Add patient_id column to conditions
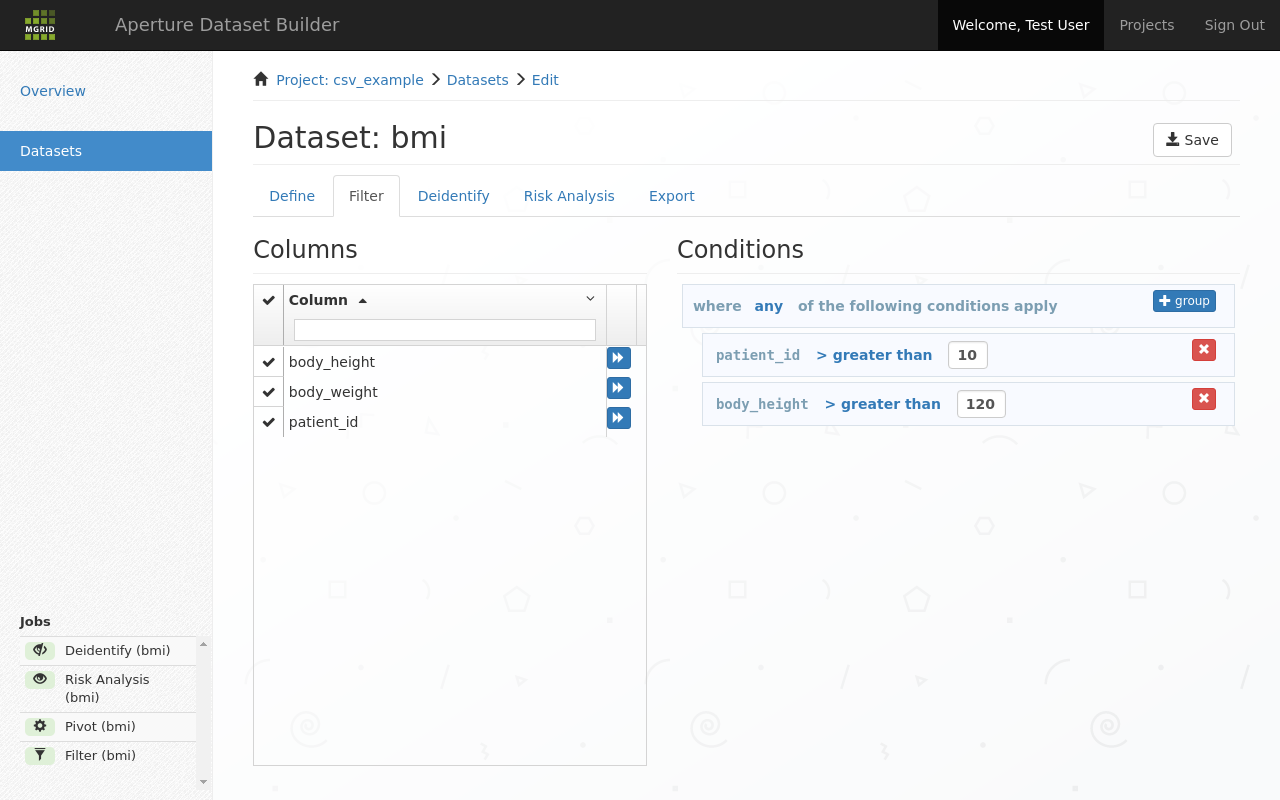Viewport: 1280px width, 800px height. [619, 418]
